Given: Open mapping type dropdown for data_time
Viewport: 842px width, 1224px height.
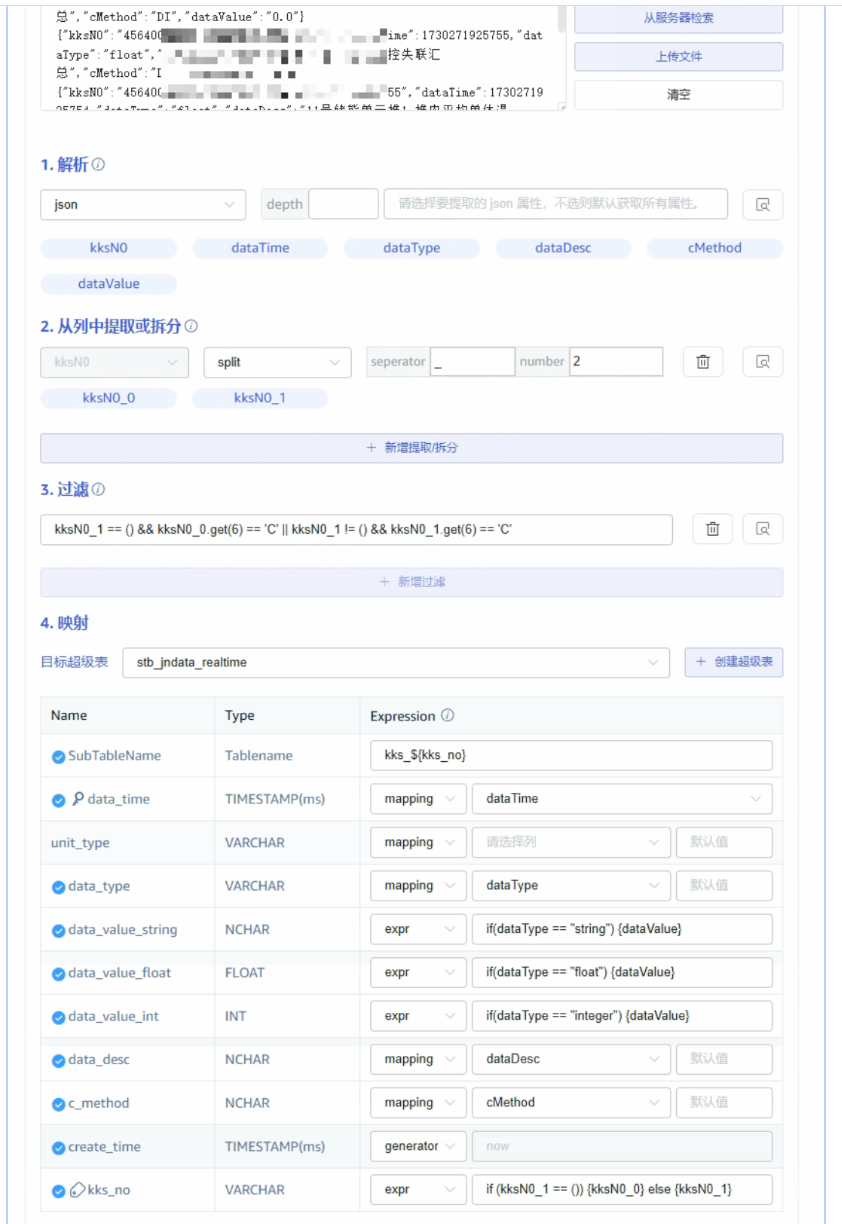Looking at the screenshot, I should (x=418, y=799).
